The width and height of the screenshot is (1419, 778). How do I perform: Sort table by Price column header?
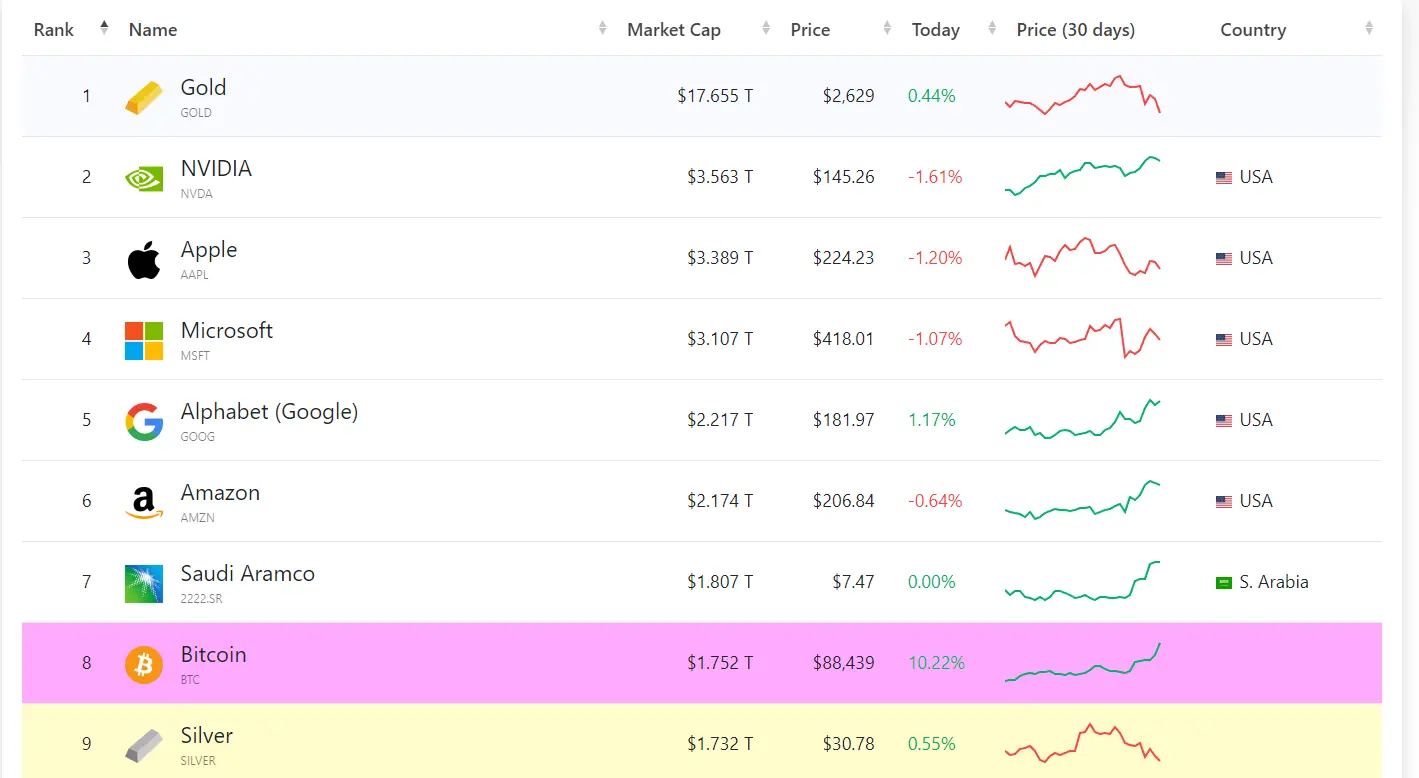tap(810, 30)
